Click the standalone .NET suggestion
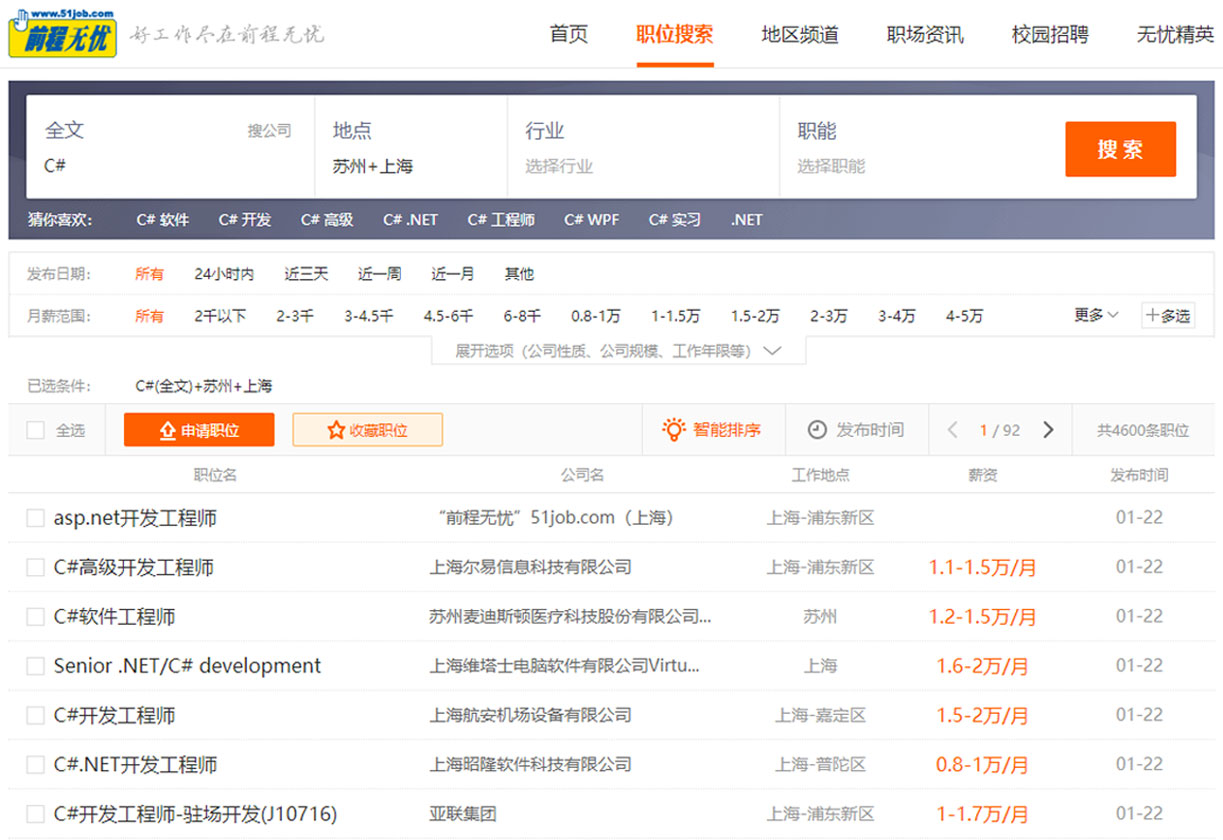Viewport: 1223px width, 840px height. click(x=746, y=220)
